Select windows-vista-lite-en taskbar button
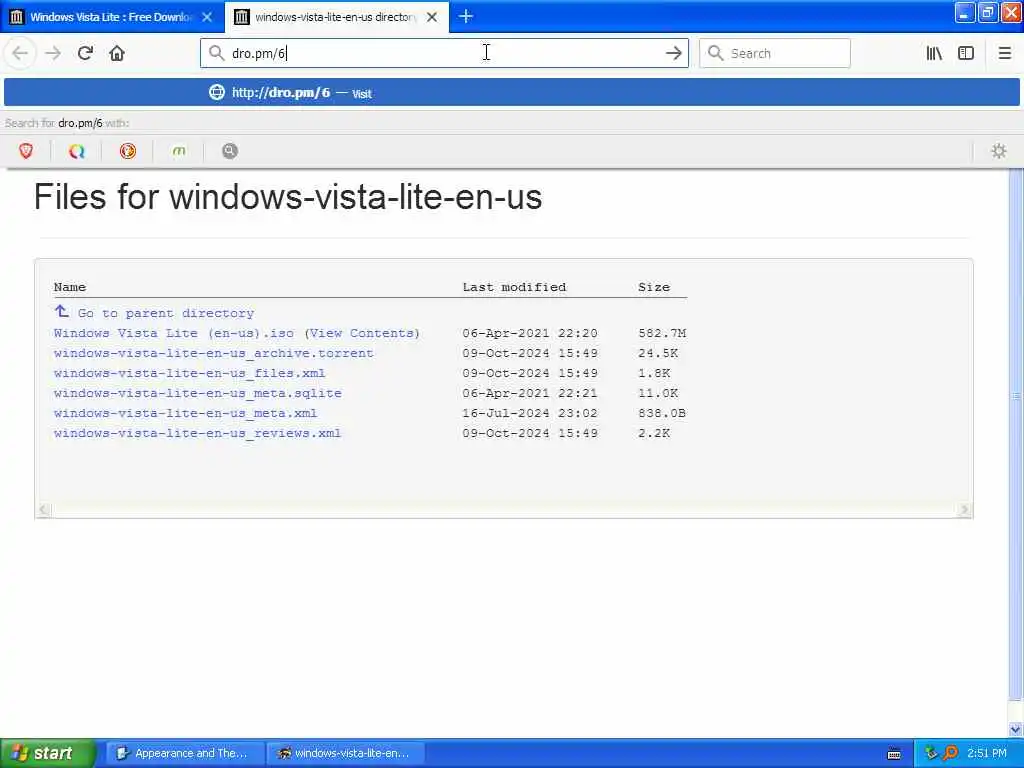This screenshot has height=768, width=1024. 345,753
